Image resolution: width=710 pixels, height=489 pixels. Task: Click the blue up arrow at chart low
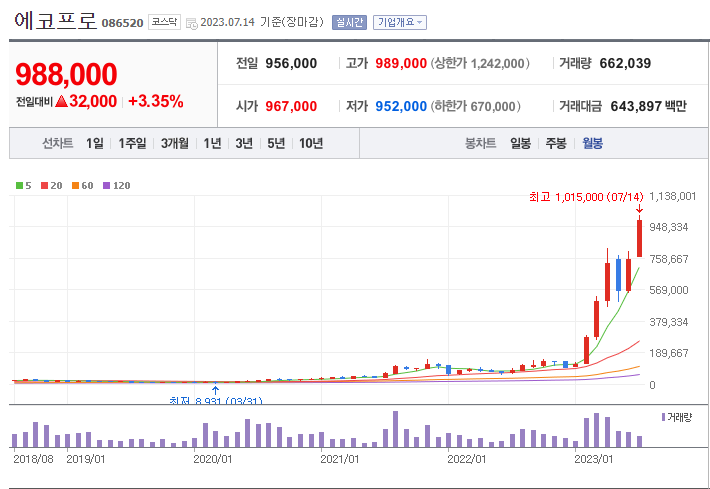tap(216, 390)
